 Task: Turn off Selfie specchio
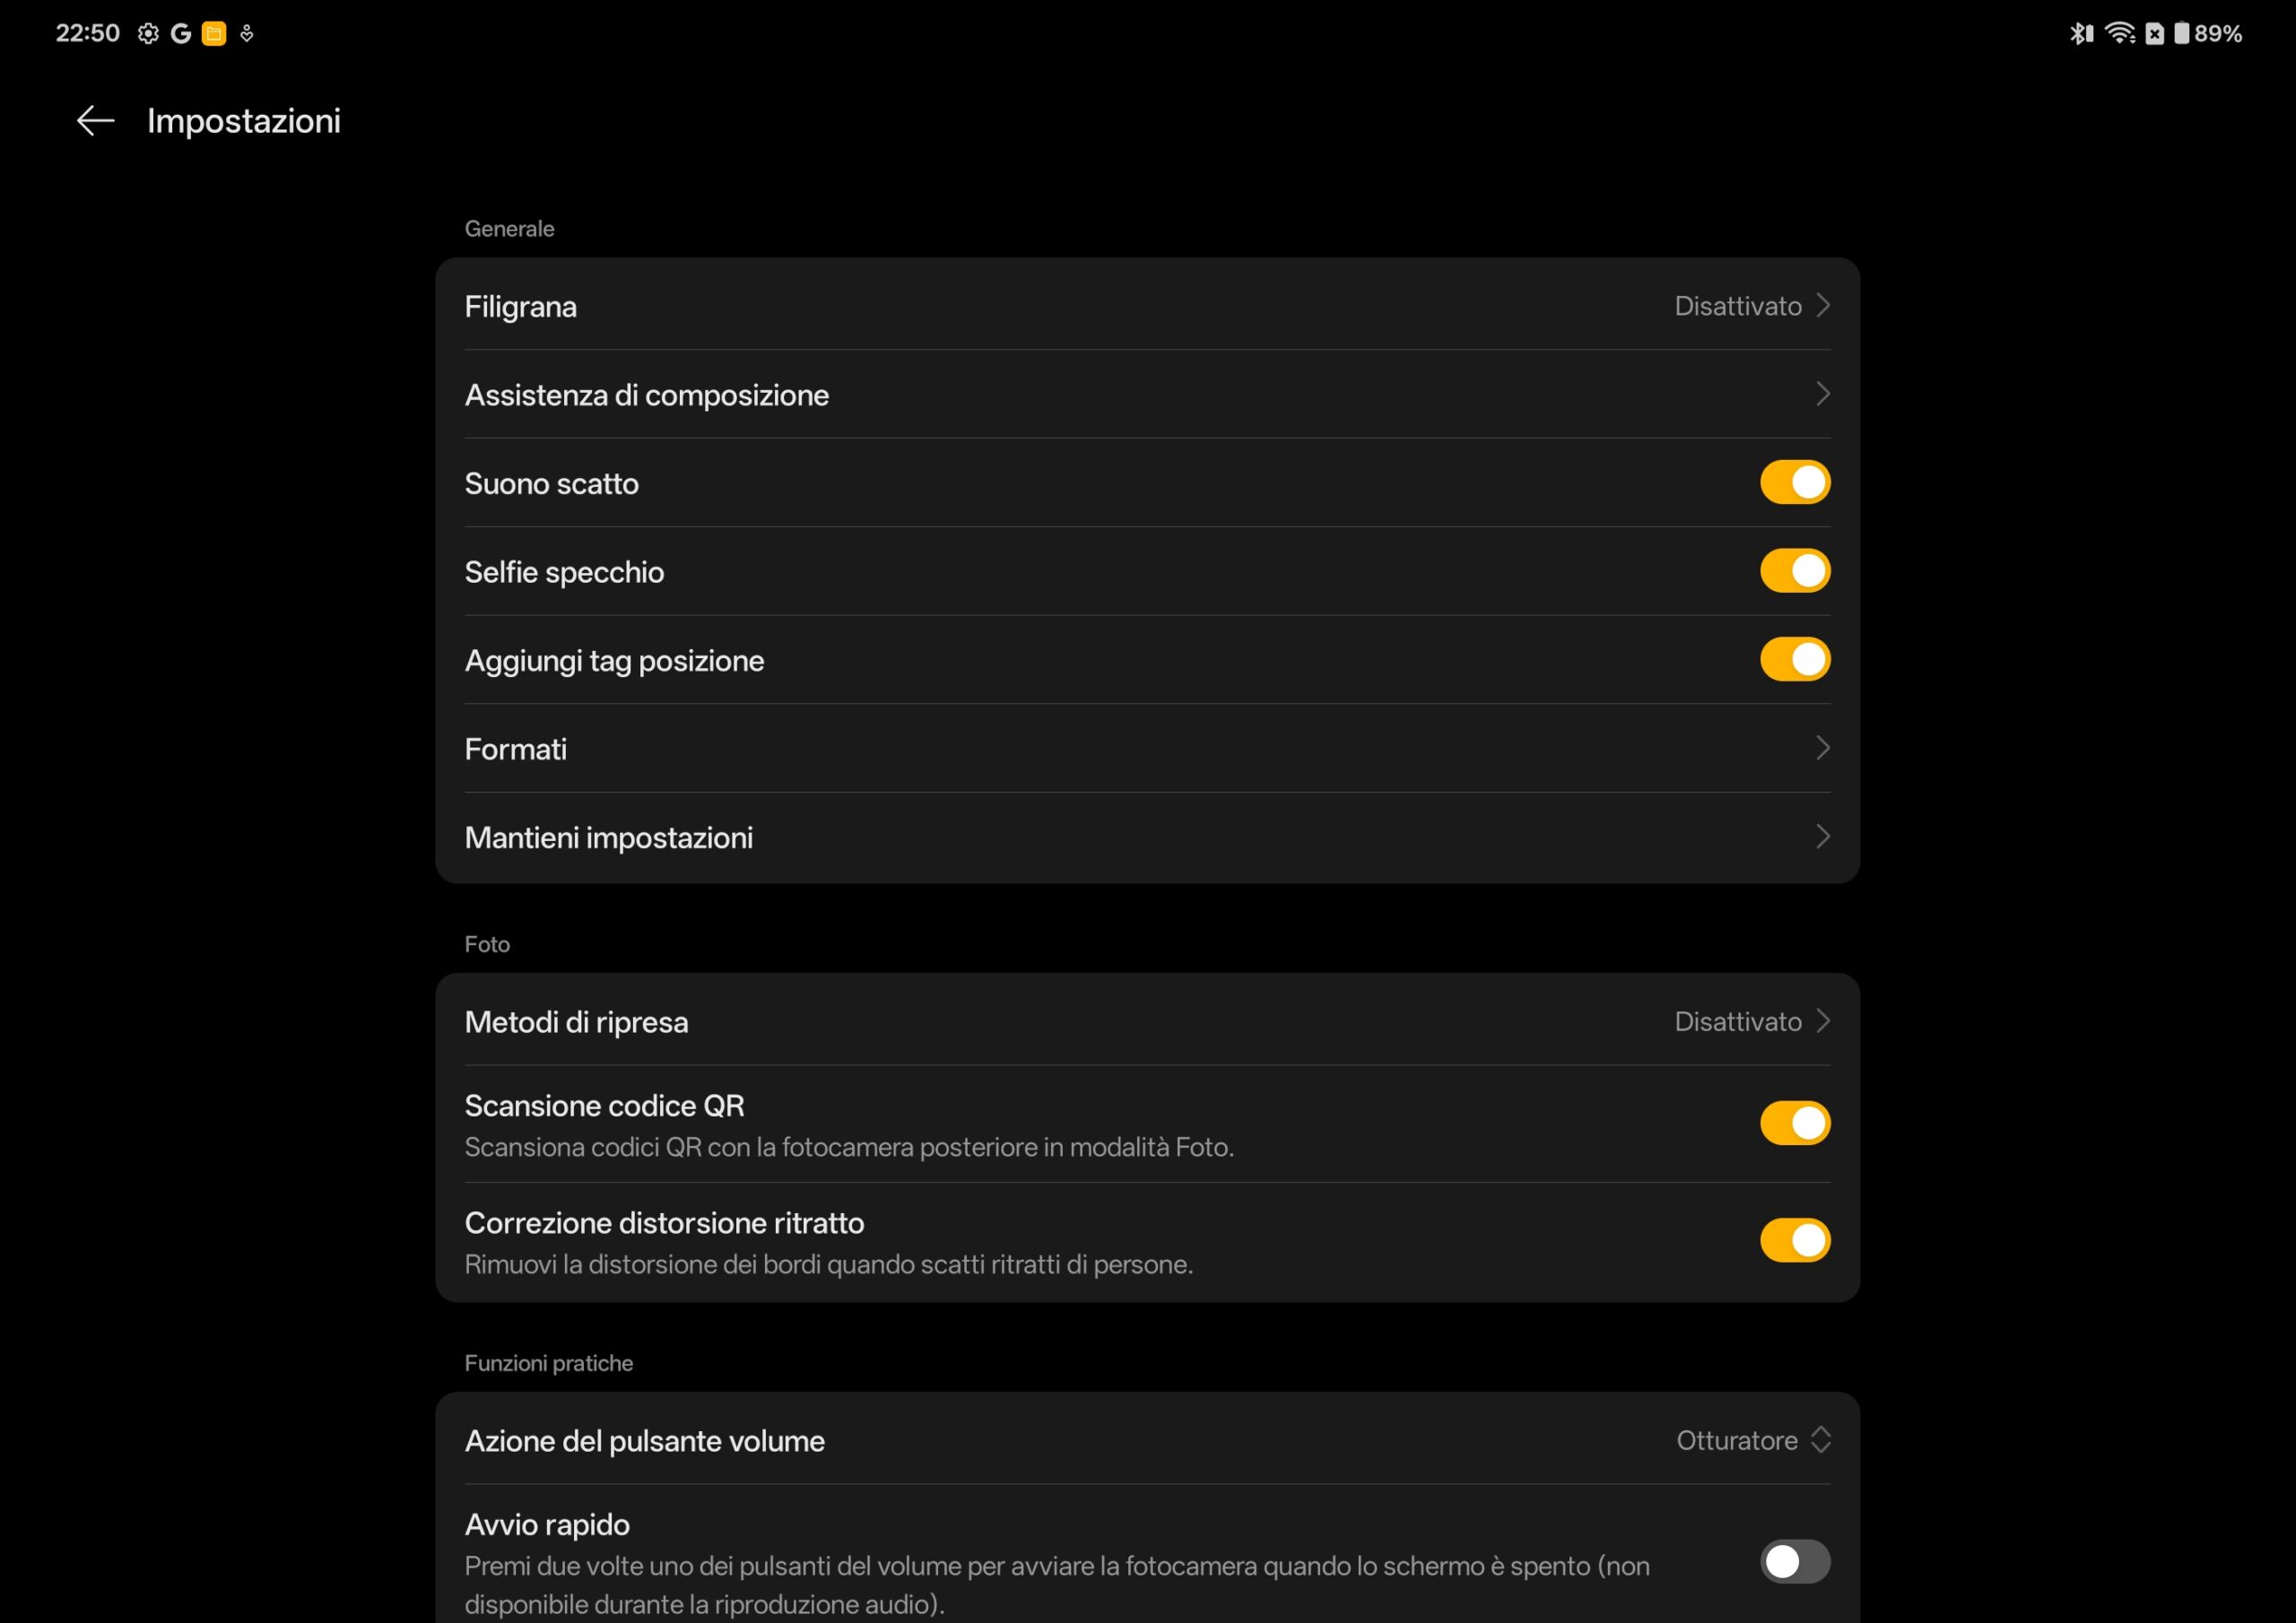(x=1794, y=571)
